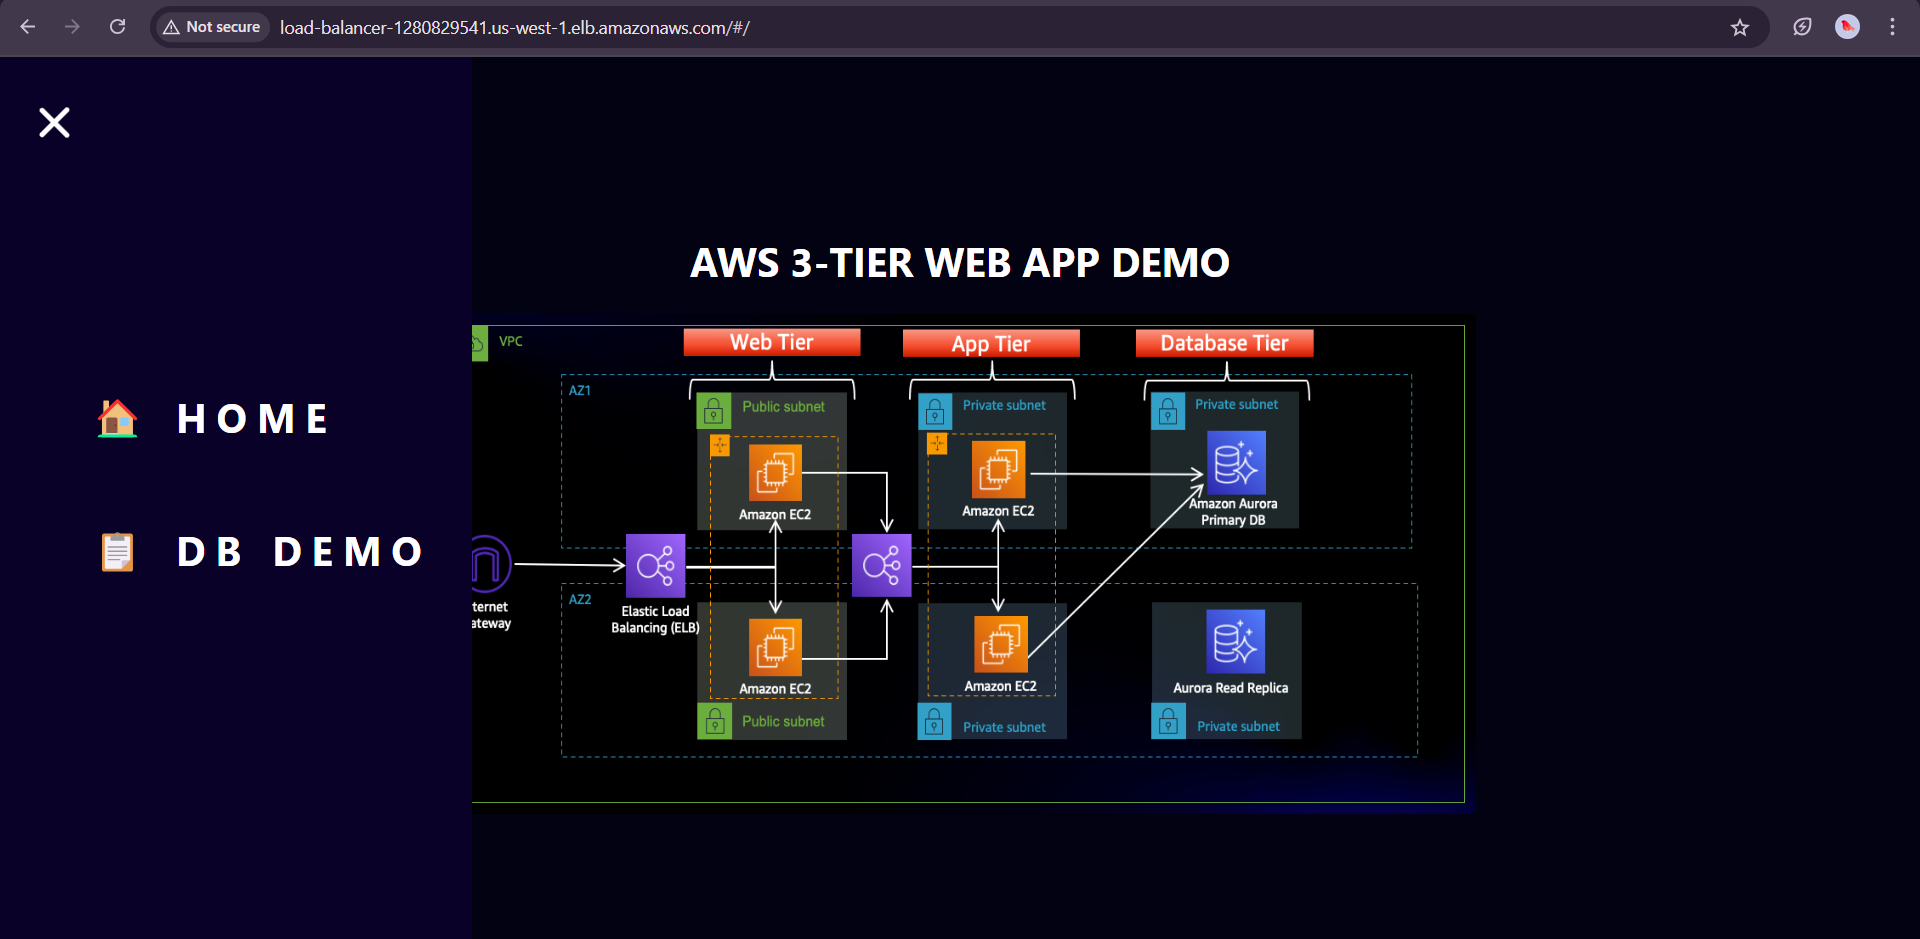Image resolution: width=1920 pixels, height=939 pixels.
Task: Reload the current page
Action: click(x=117, y=27)
